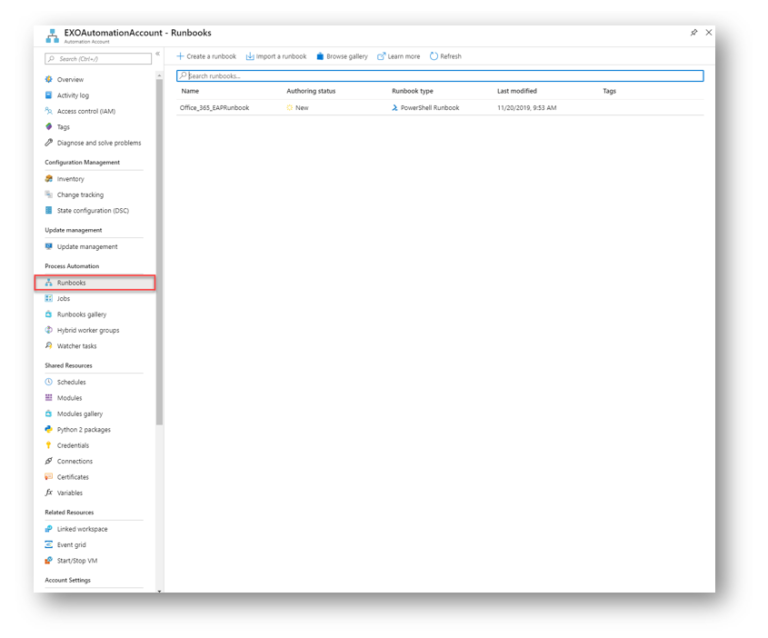
Task: Pin the blade using the pin icon
Action: point(694,32)
